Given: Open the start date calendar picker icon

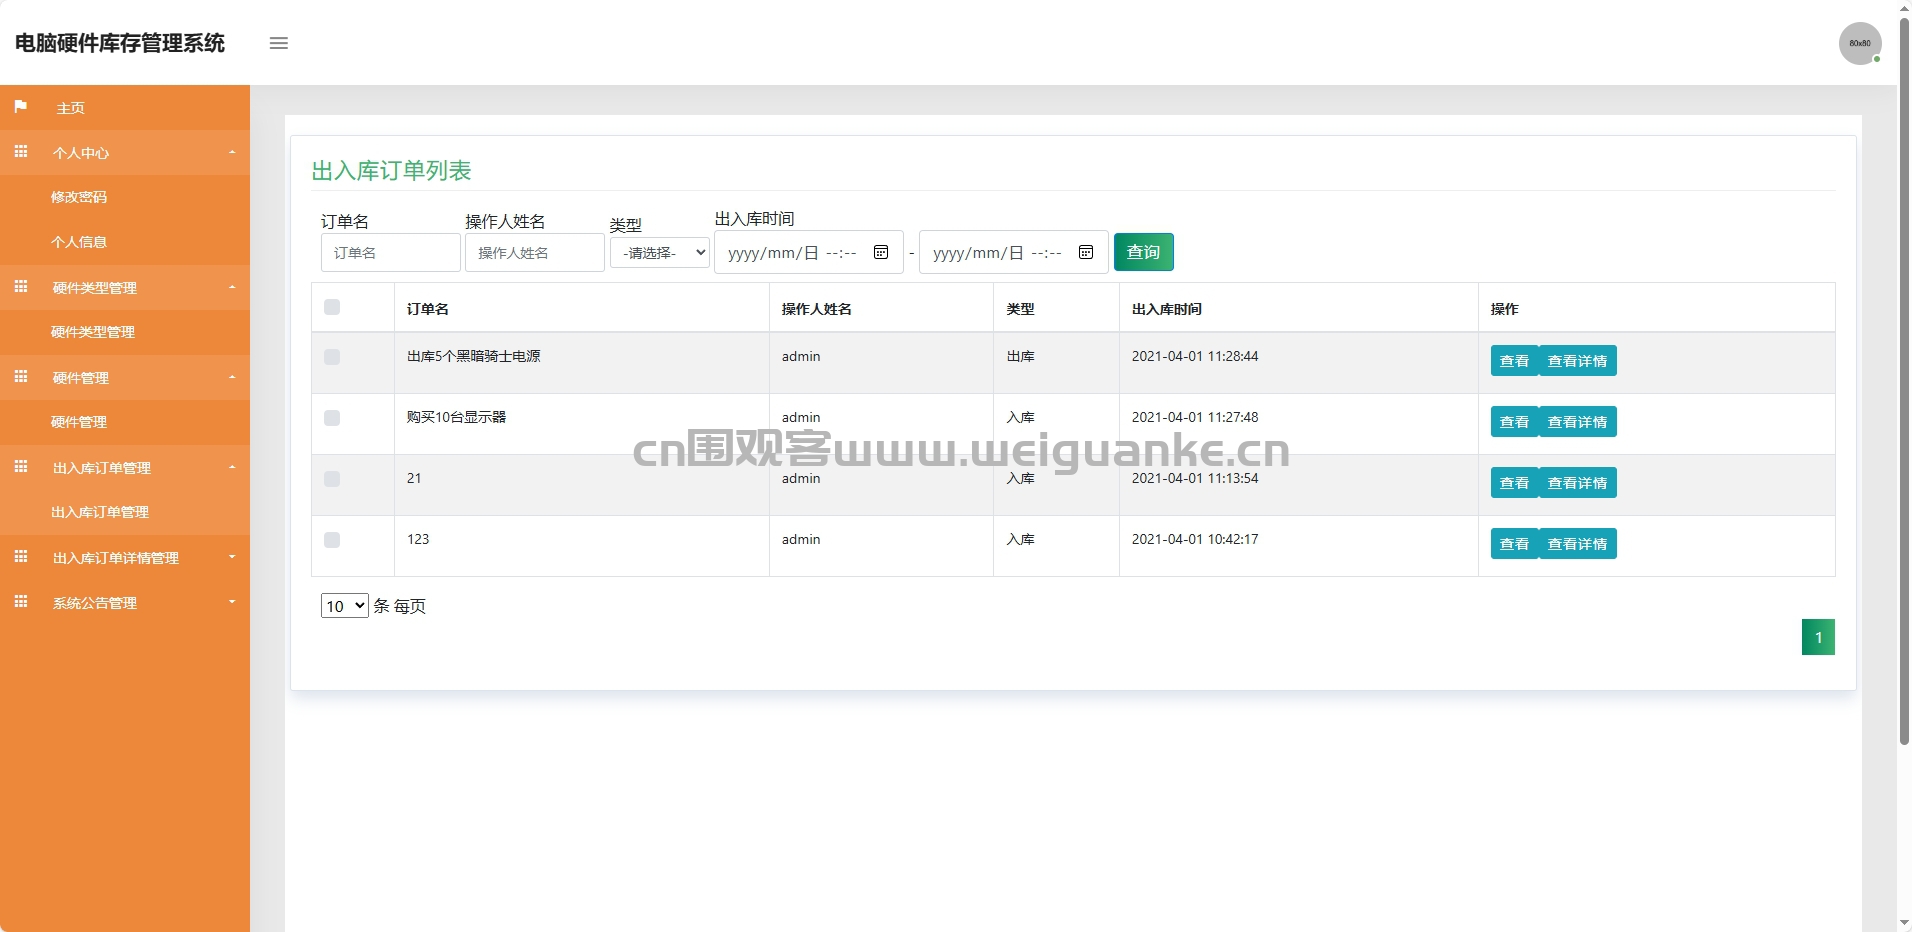Looking at the screenshot, I should tap(881, 252).
